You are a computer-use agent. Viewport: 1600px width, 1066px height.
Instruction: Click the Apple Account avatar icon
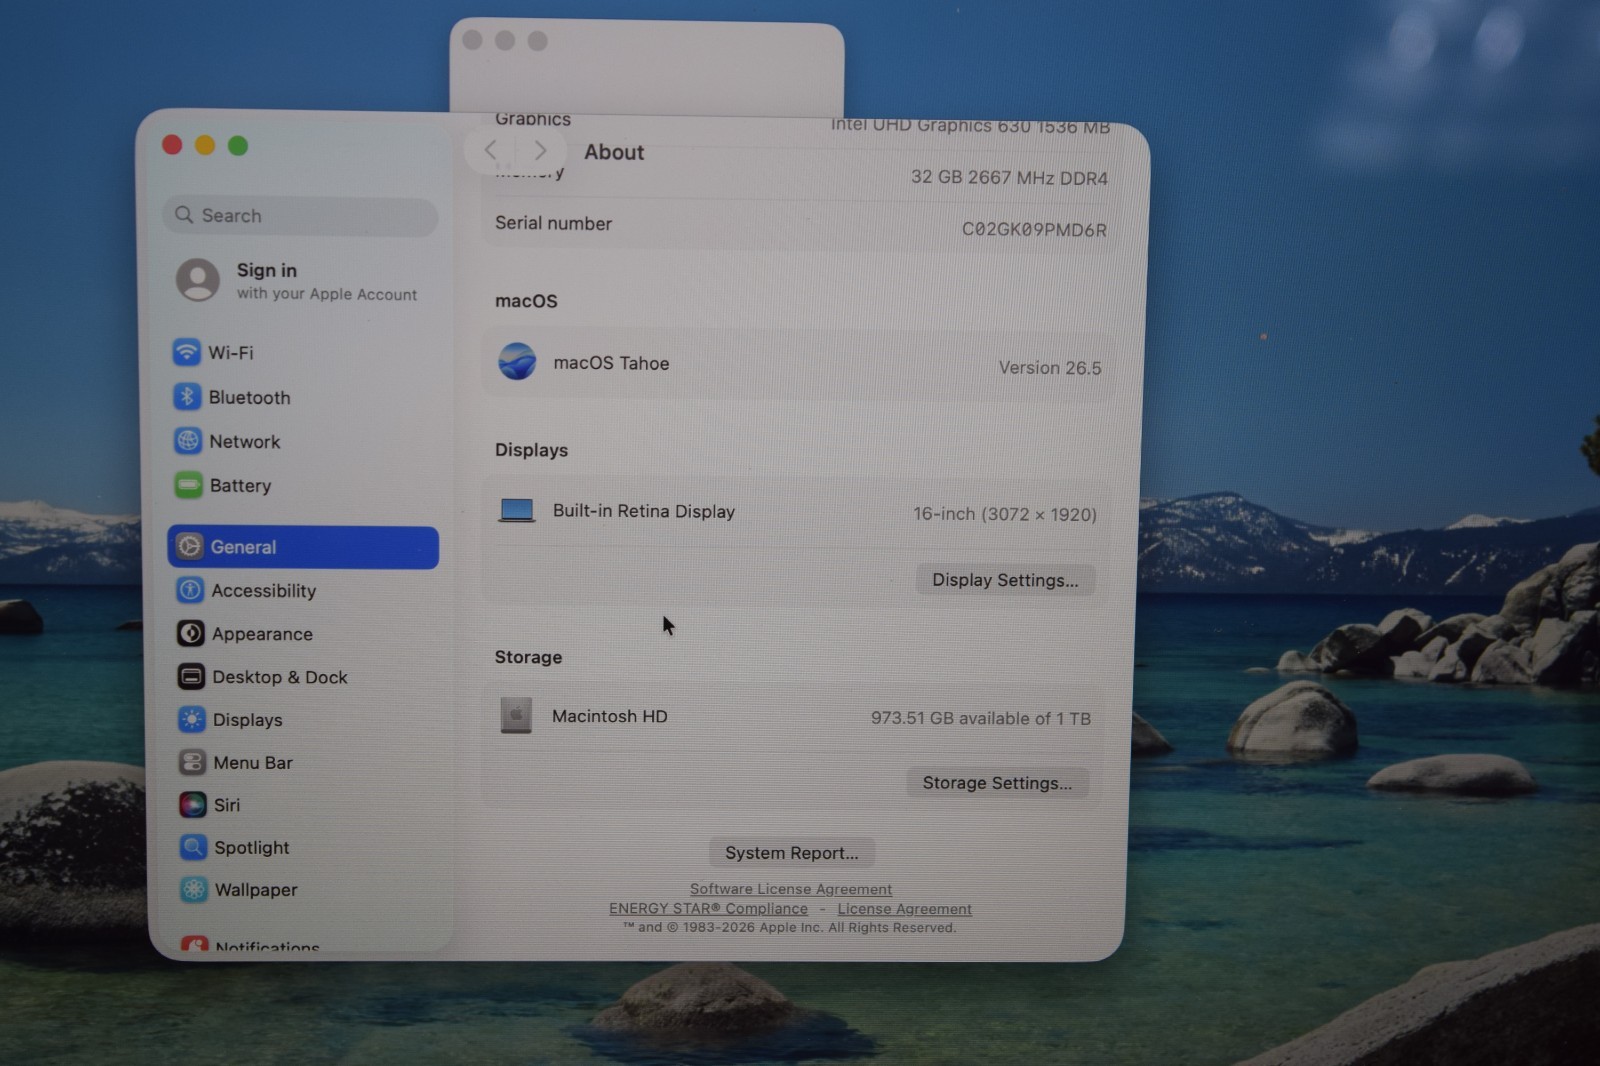198,280
